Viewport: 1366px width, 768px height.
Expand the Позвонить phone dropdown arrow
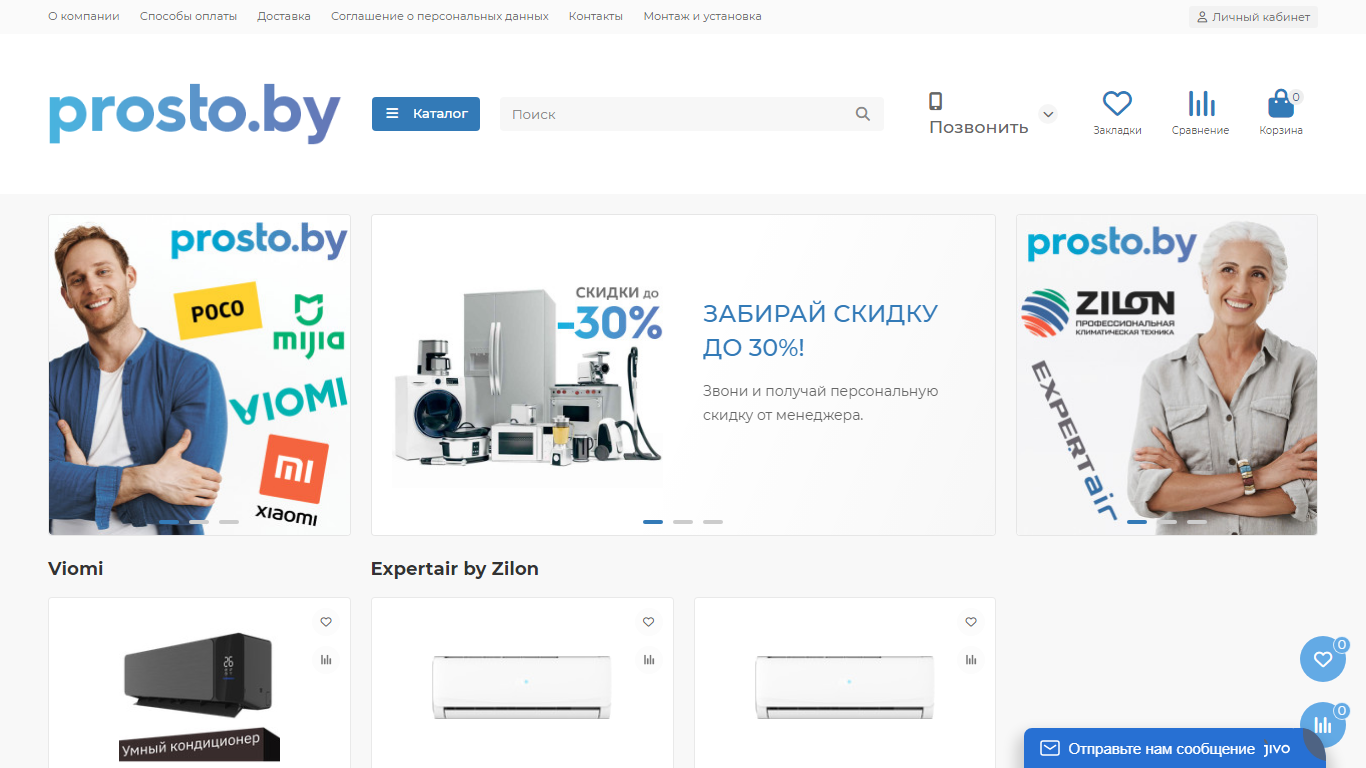(1048, 114)
